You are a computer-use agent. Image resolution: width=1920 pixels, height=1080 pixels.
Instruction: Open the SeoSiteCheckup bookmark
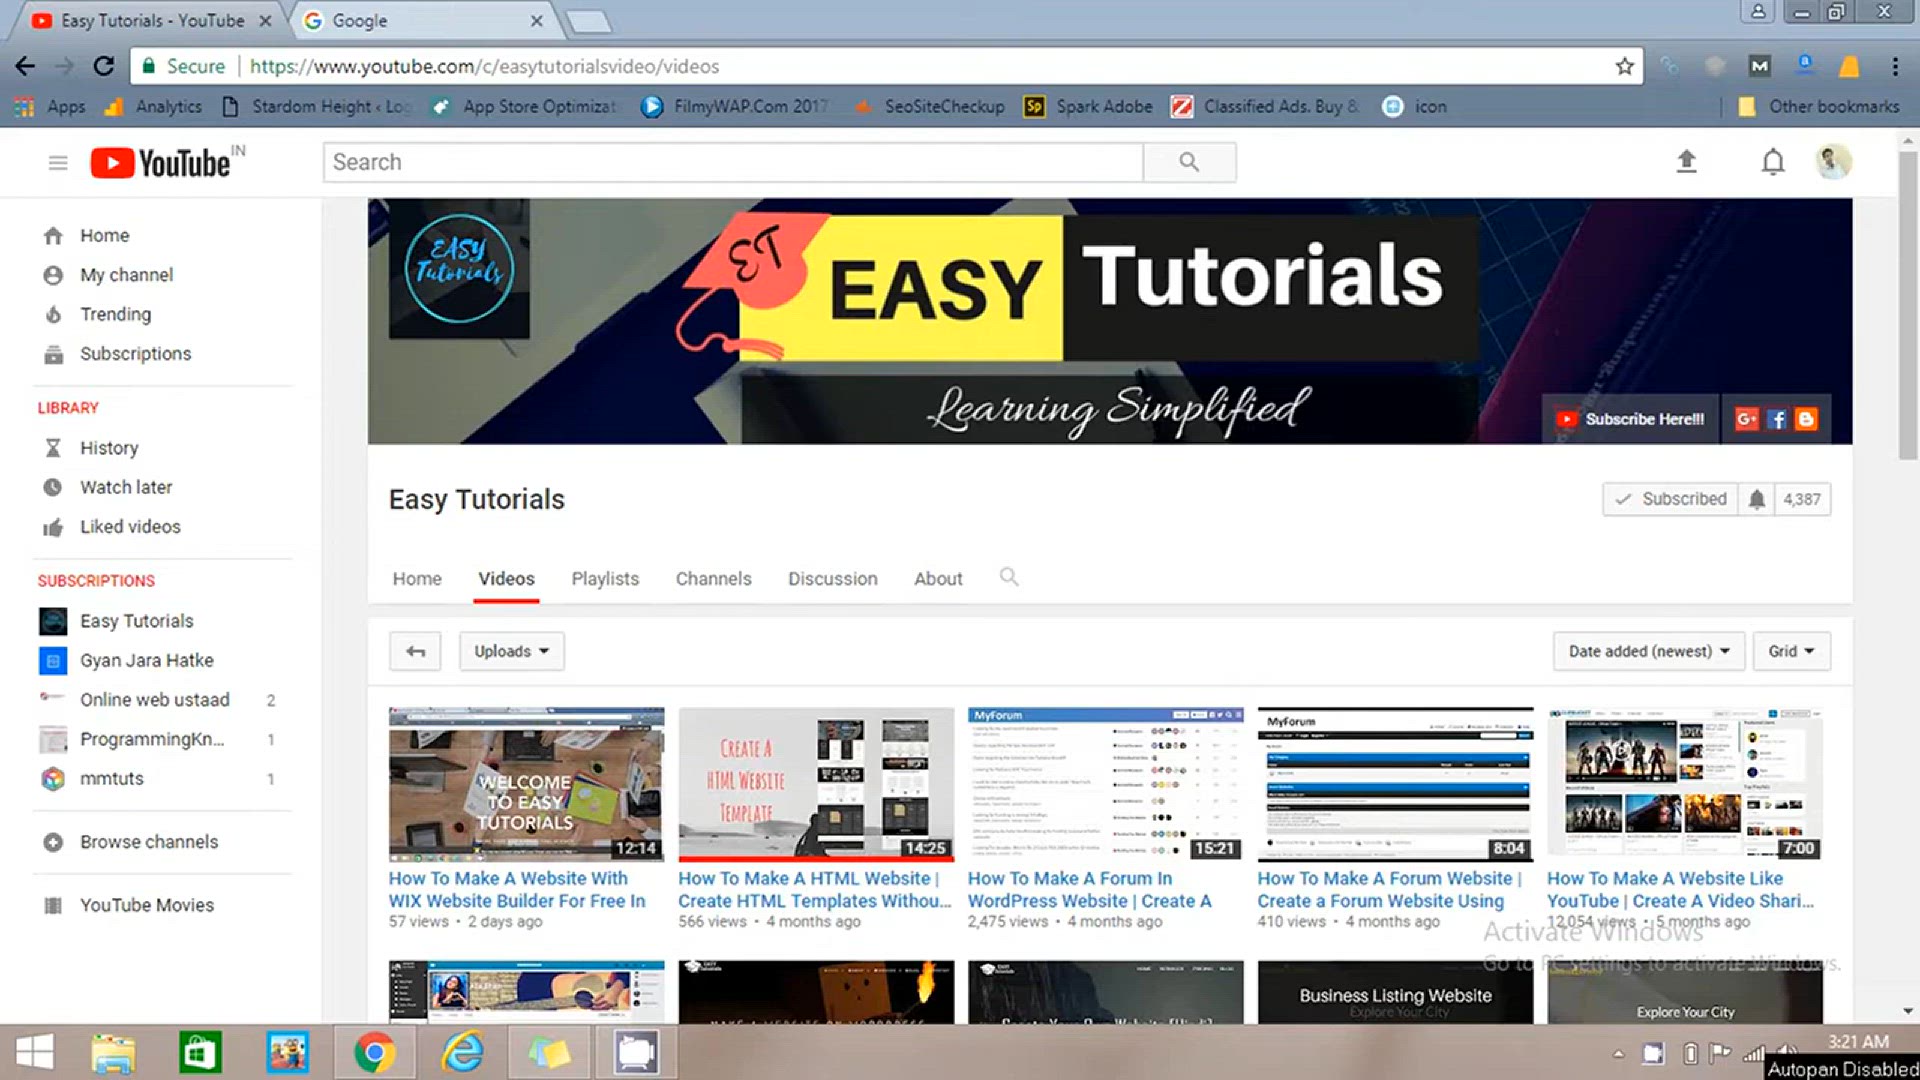point(930,106)
